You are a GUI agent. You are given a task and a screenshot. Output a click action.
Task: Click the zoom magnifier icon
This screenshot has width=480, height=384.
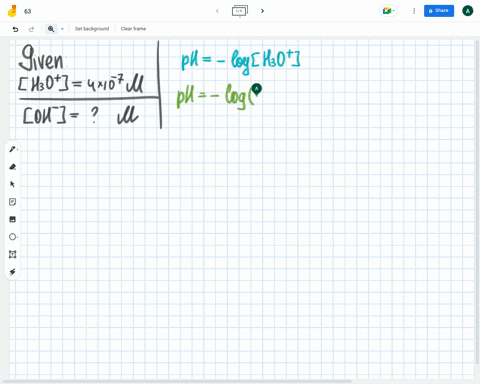click(x=51, y=29)
